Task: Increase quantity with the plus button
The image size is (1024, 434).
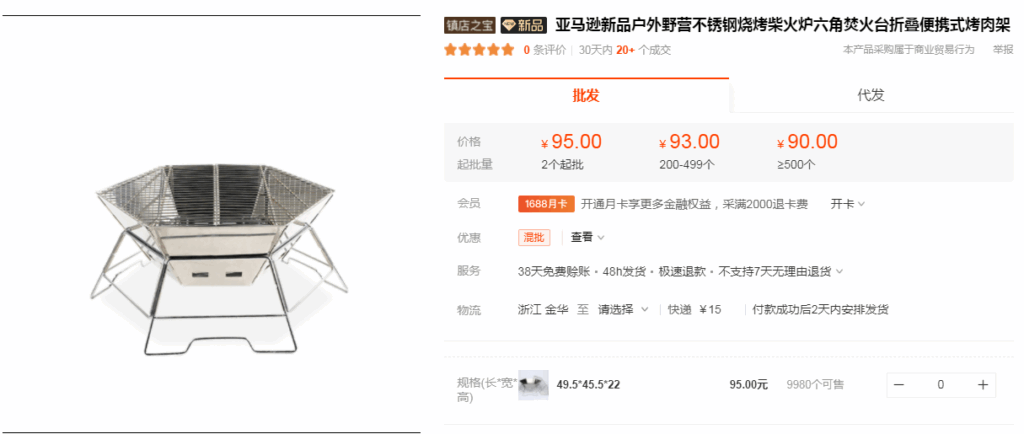Action: pos(982,385)
